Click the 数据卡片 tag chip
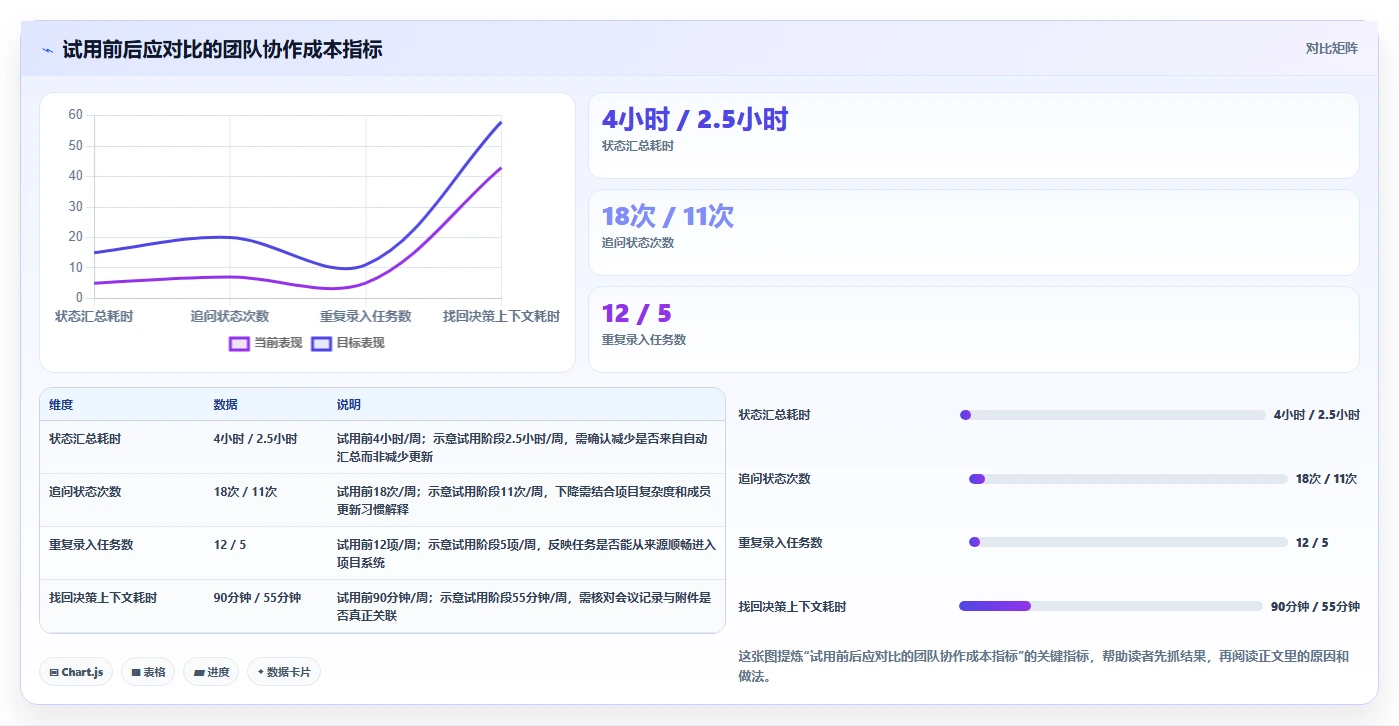 [x=284, y=672]
